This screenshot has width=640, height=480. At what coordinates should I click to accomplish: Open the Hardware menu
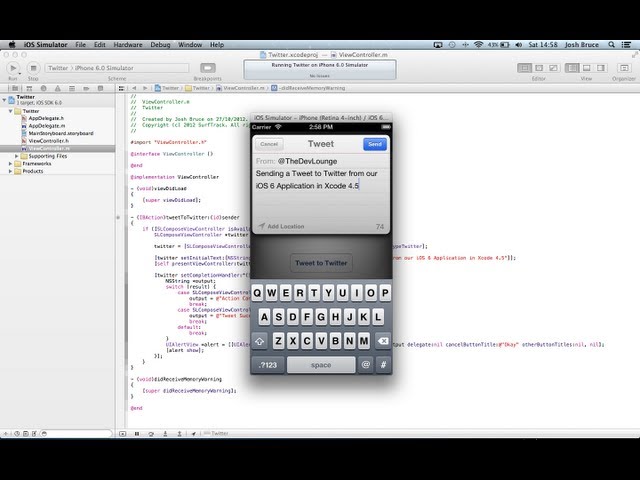128,45
